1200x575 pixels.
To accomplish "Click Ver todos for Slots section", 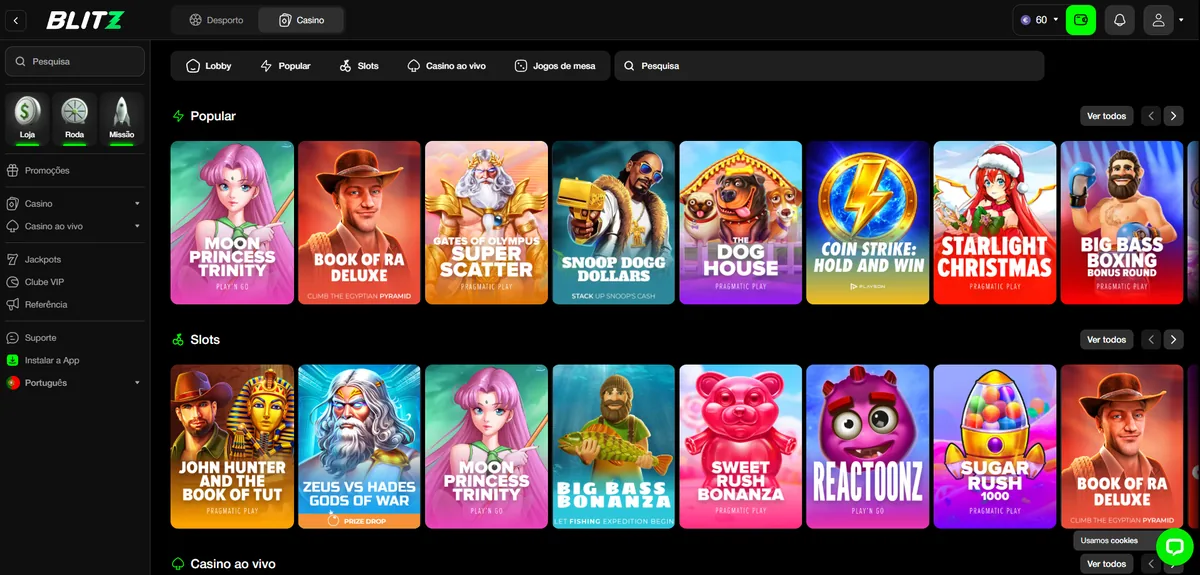I will click(x=1107, y=340).
